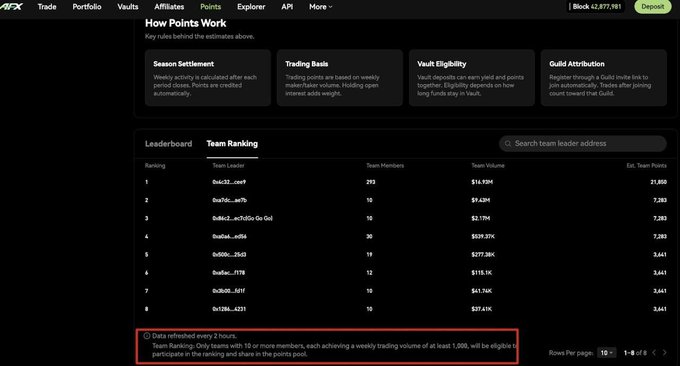Open the Guild Attribution card
This screenshot has height=366, width=680.
(x=604, y=78)
